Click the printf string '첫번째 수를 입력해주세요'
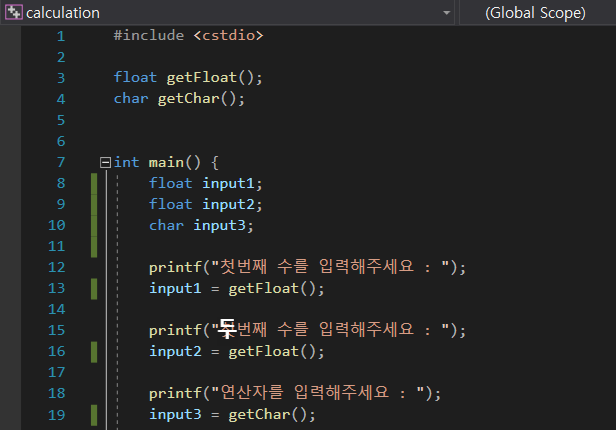 (x=317, y=267)
